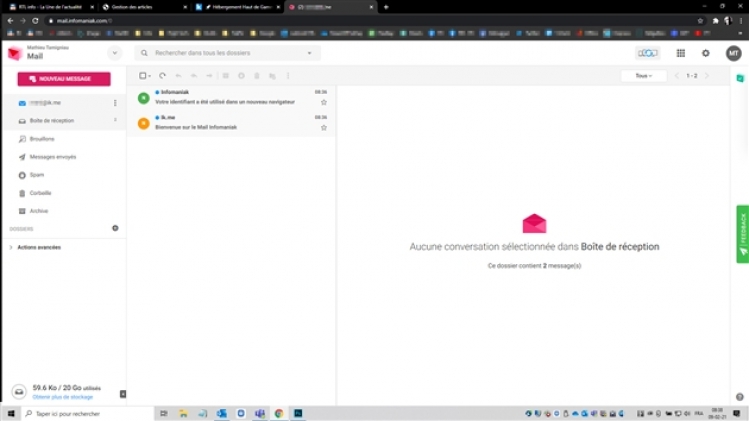Click the storage usage disk icon
Image resolution: width=749 pixels, height=421 pixels.
[x=19, y=392]
